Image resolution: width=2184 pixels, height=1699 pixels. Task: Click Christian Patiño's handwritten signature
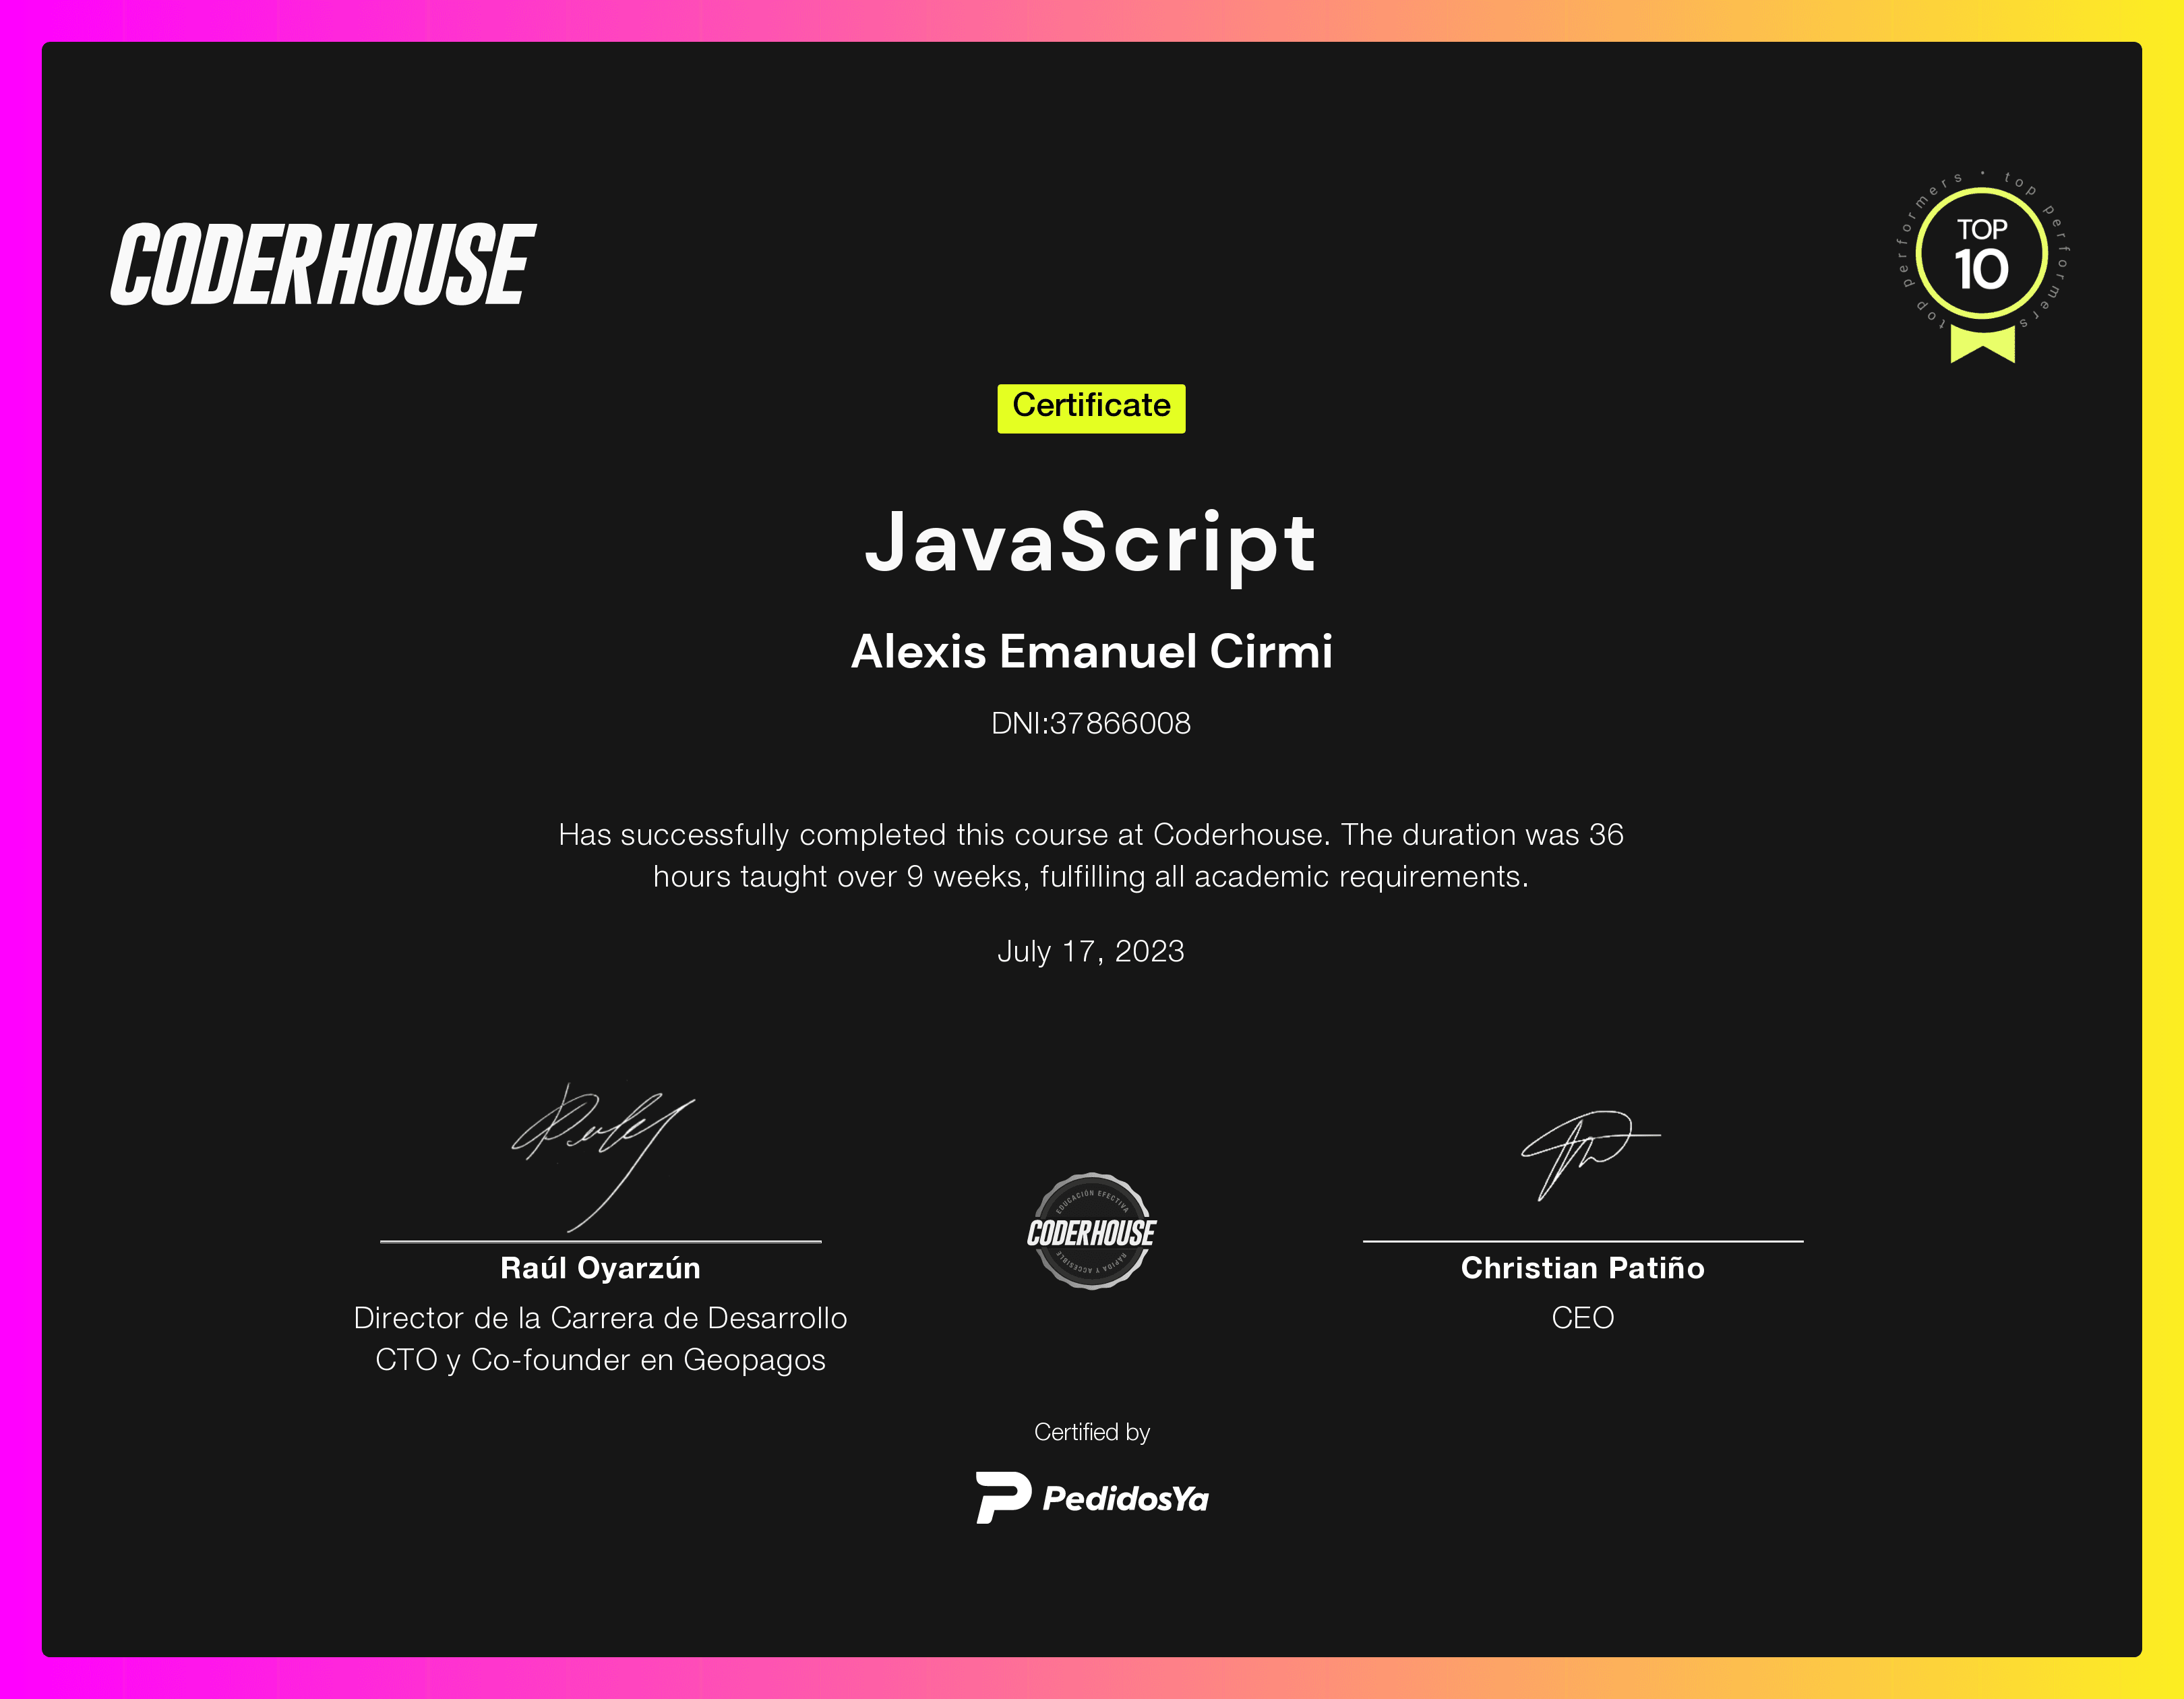pos(1590,1155)
